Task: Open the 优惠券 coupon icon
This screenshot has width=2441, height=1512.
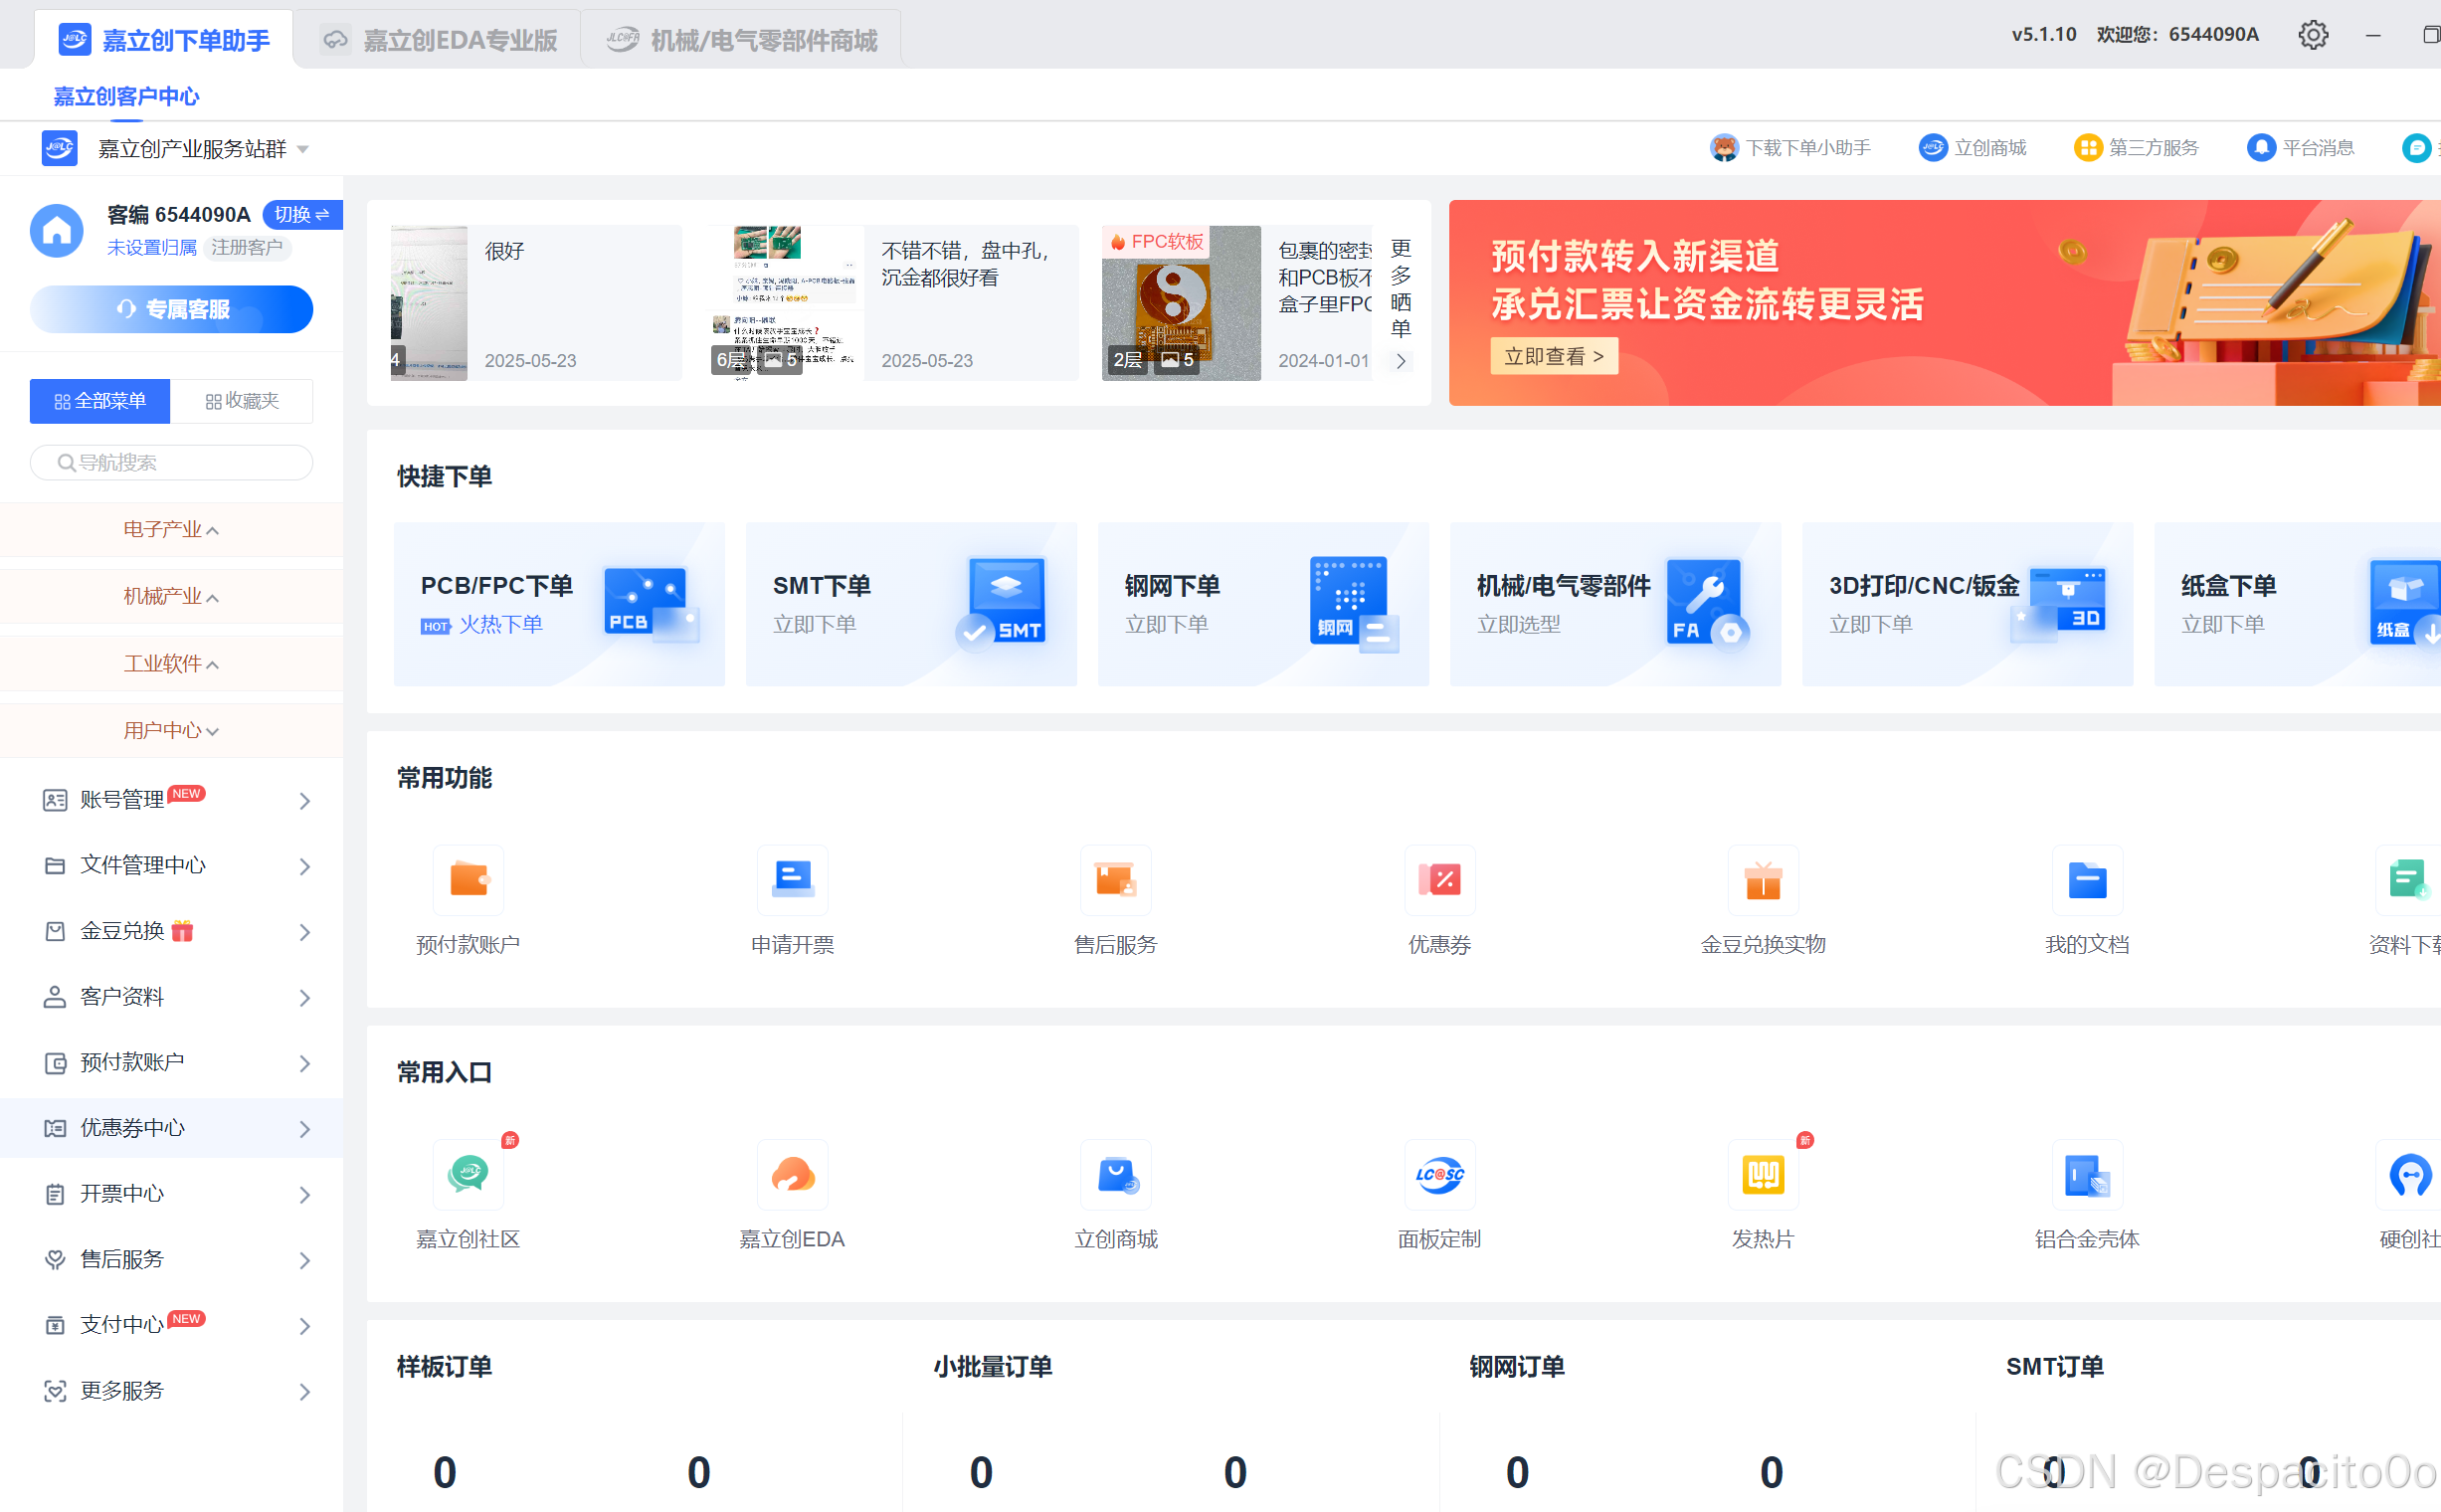Action: pos(1439,880)
